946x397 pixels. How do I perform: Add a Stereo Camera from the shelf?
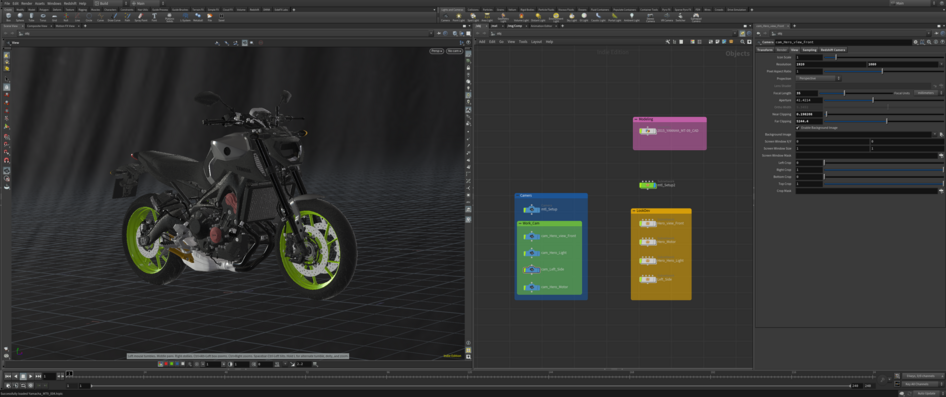[x=650, y=18]
